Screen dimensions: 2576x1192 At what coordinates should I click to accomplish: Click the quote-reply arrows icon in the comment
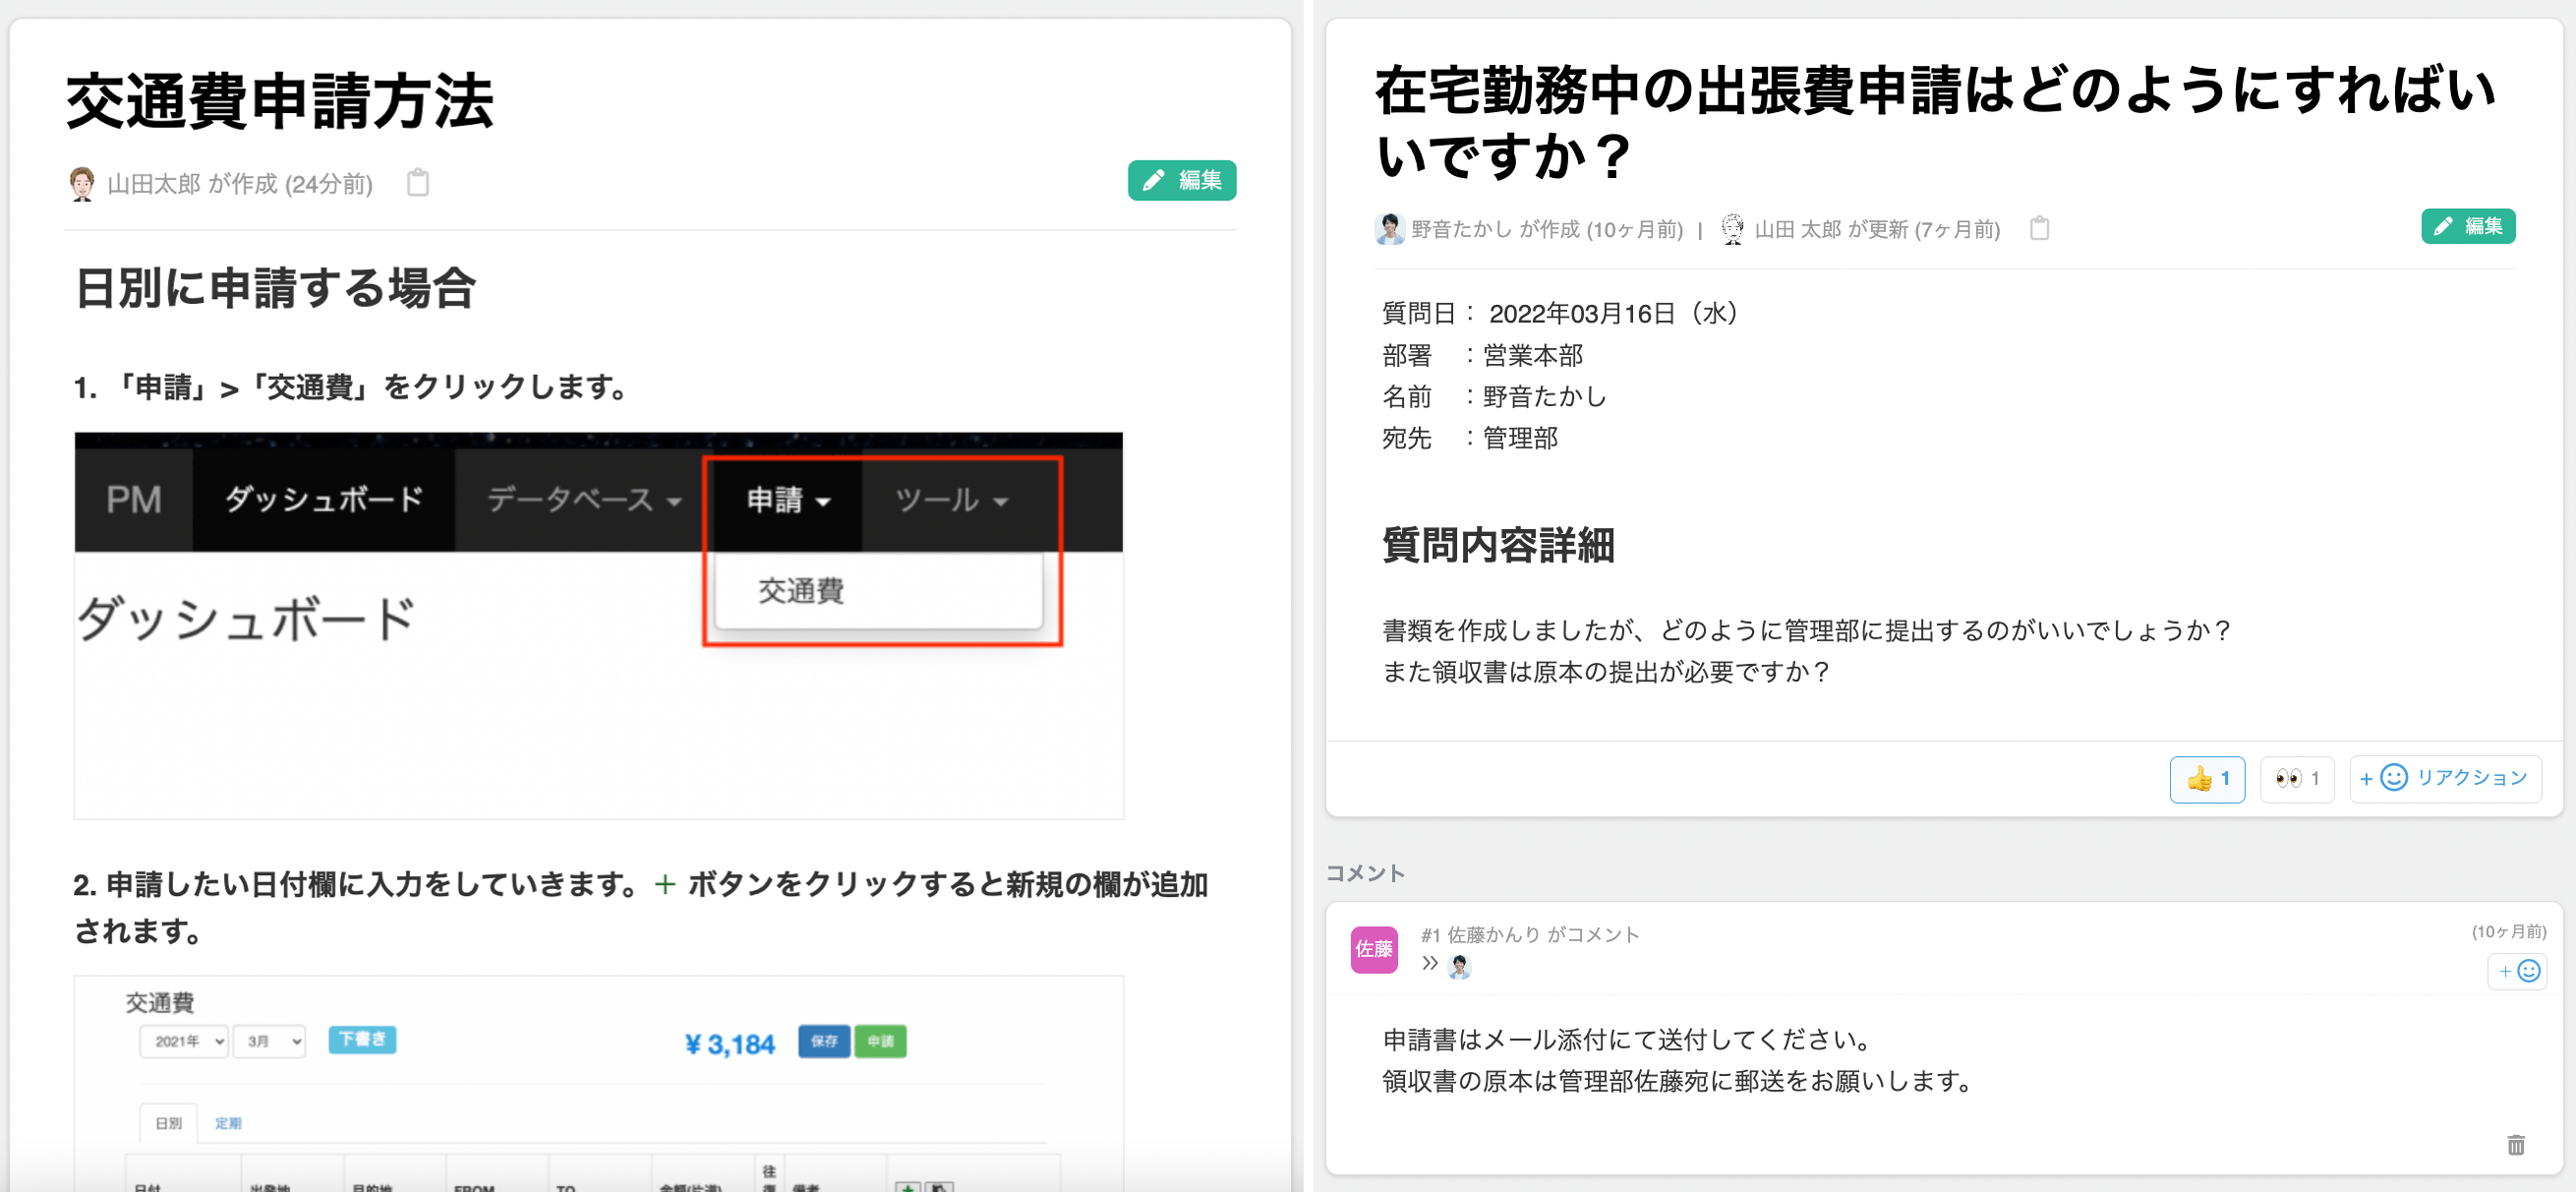1430,963
